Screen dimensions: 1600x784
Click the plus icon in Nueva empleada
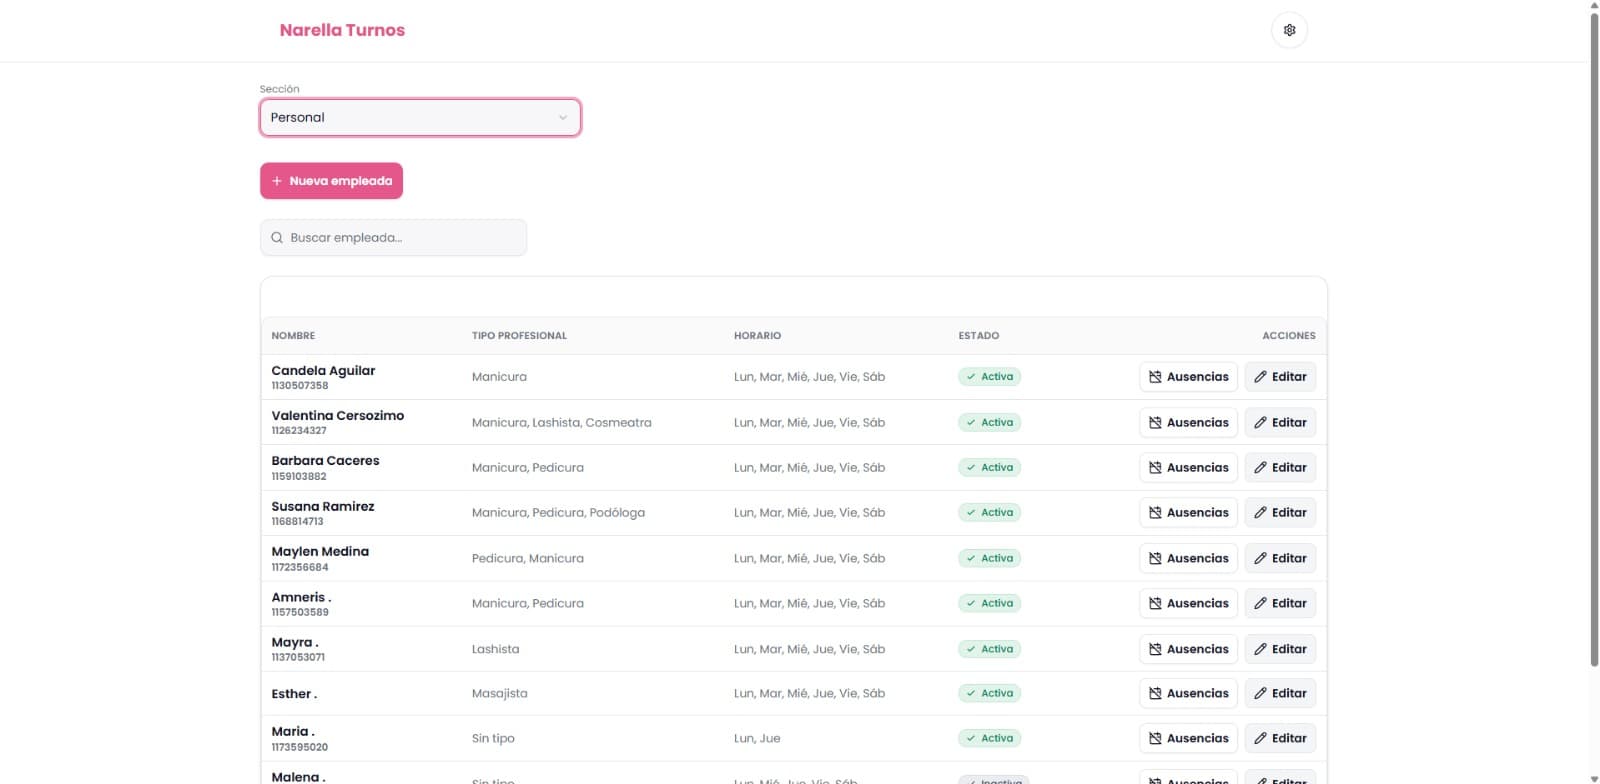click(277, 181)
